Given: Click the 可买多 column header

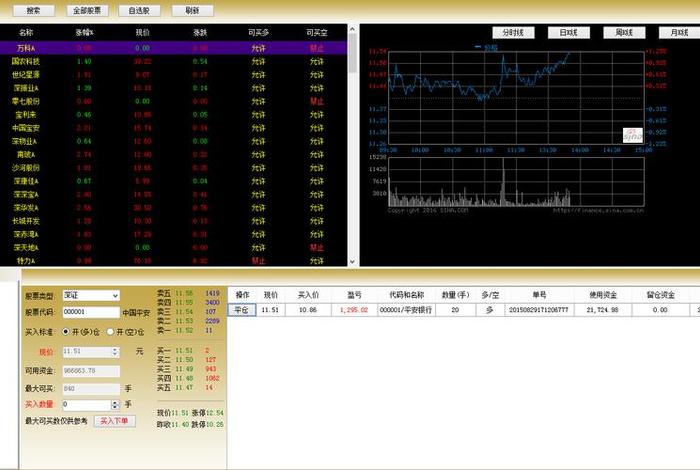Looking at the screenshot, I should pos(258,33).
